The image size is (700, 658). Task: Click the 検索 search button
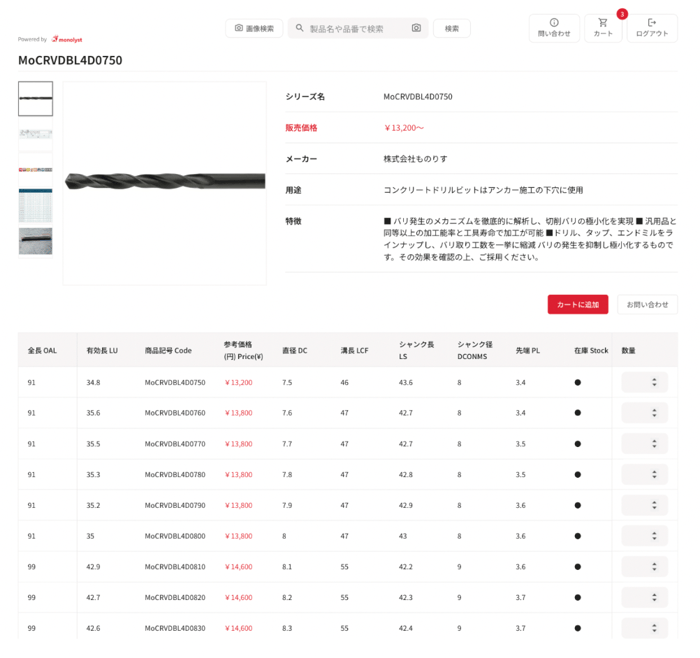452,28
